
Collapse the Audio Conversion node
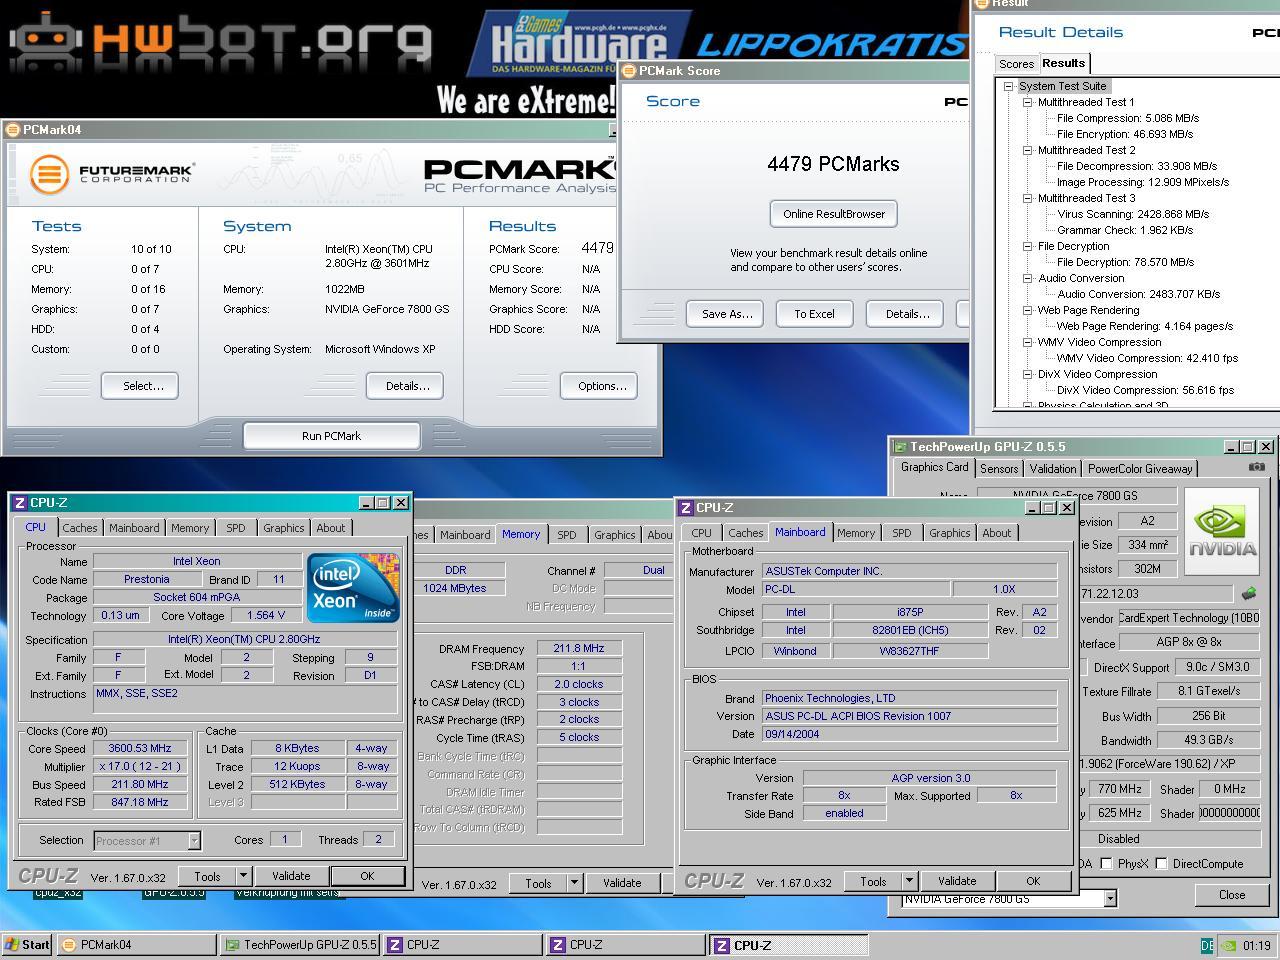[1027, 278]
